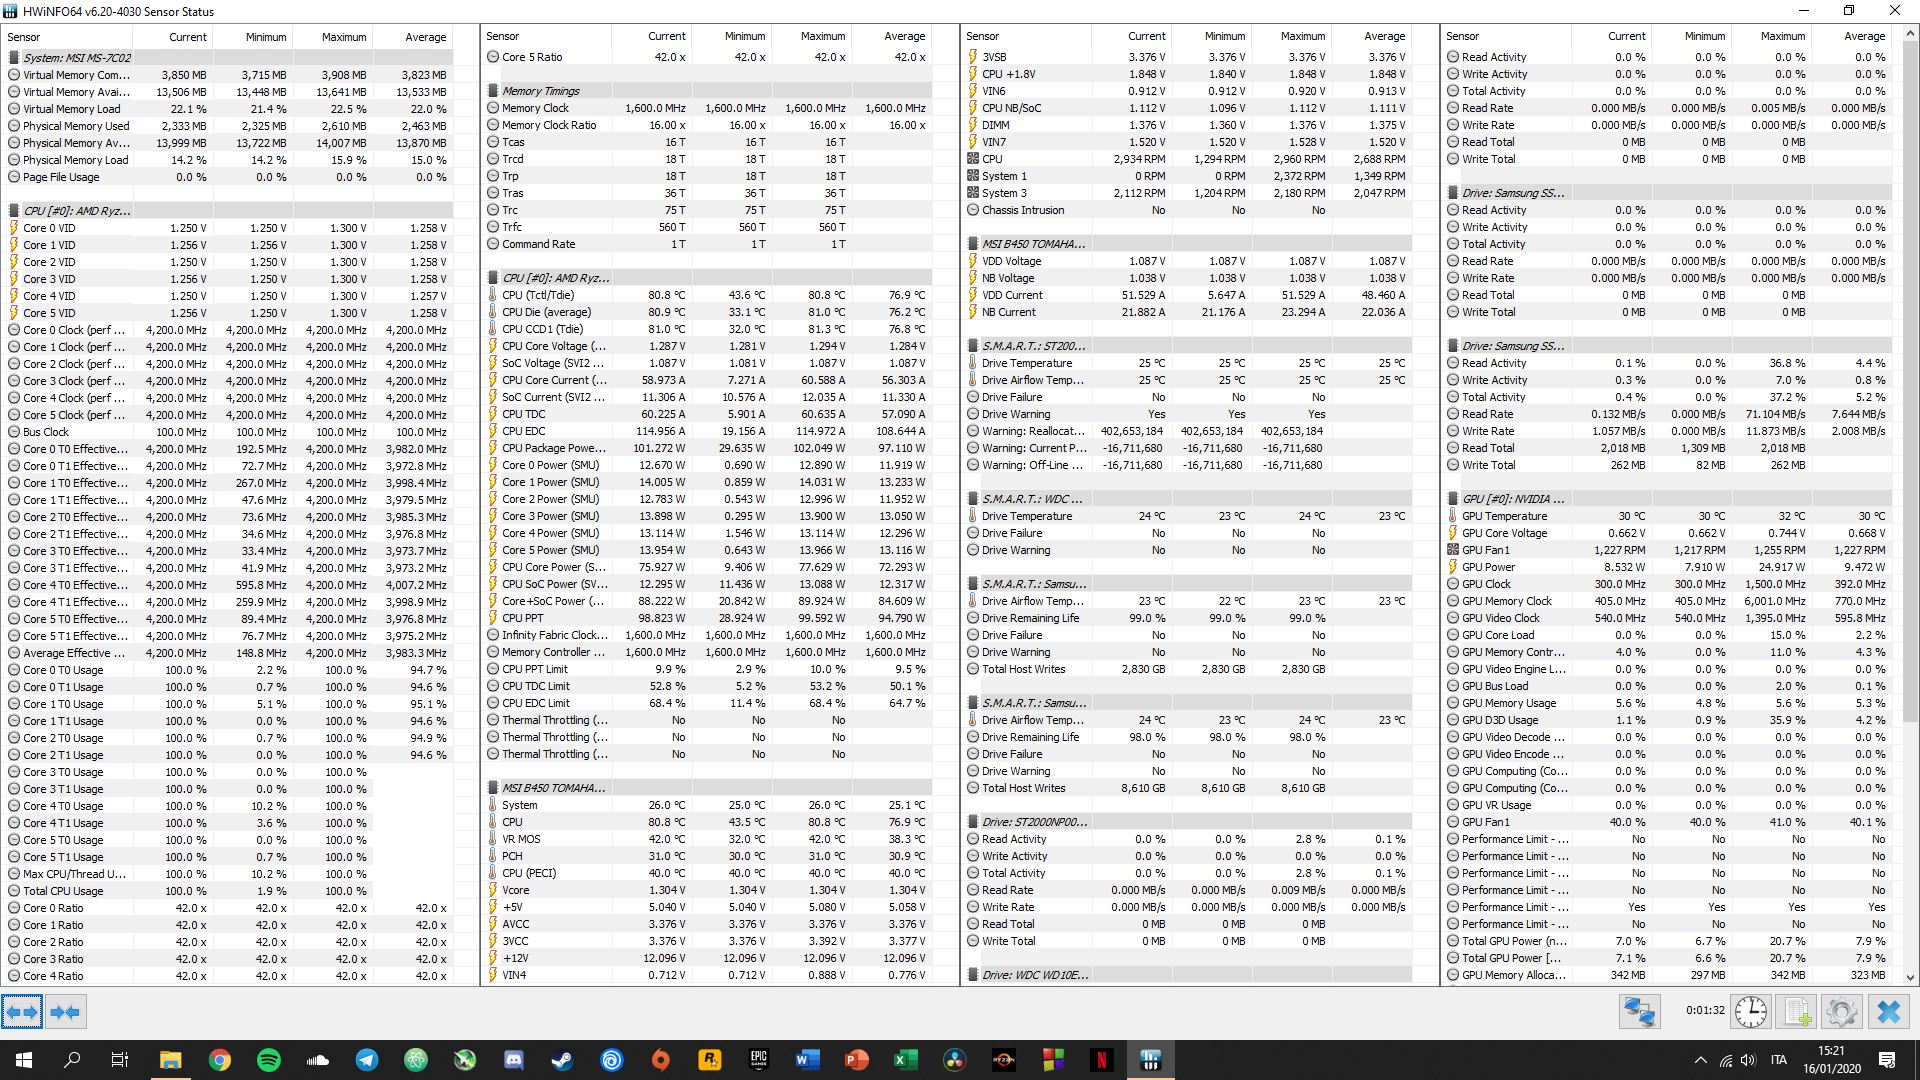The image size is (1920, 1080).
Task: Click the Current column header in first panel
Action: [174, 37]
